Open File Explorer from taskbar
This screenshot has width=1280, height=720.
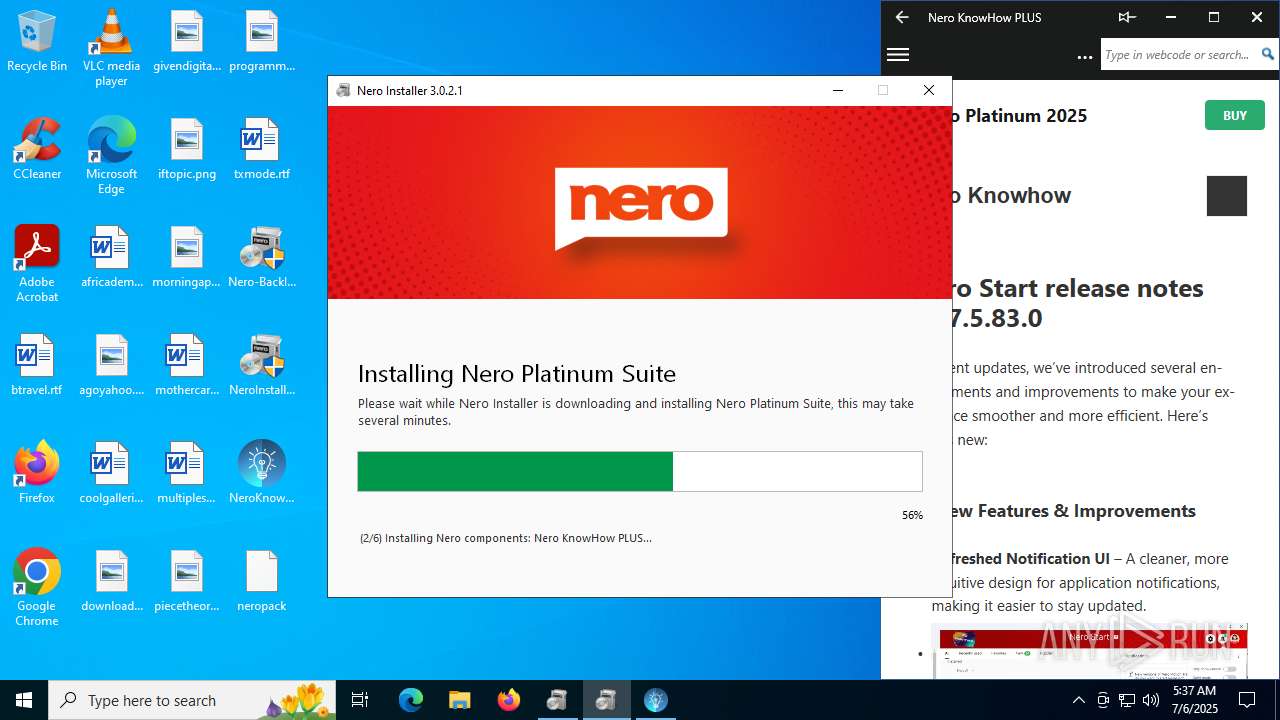coord(459,700)
